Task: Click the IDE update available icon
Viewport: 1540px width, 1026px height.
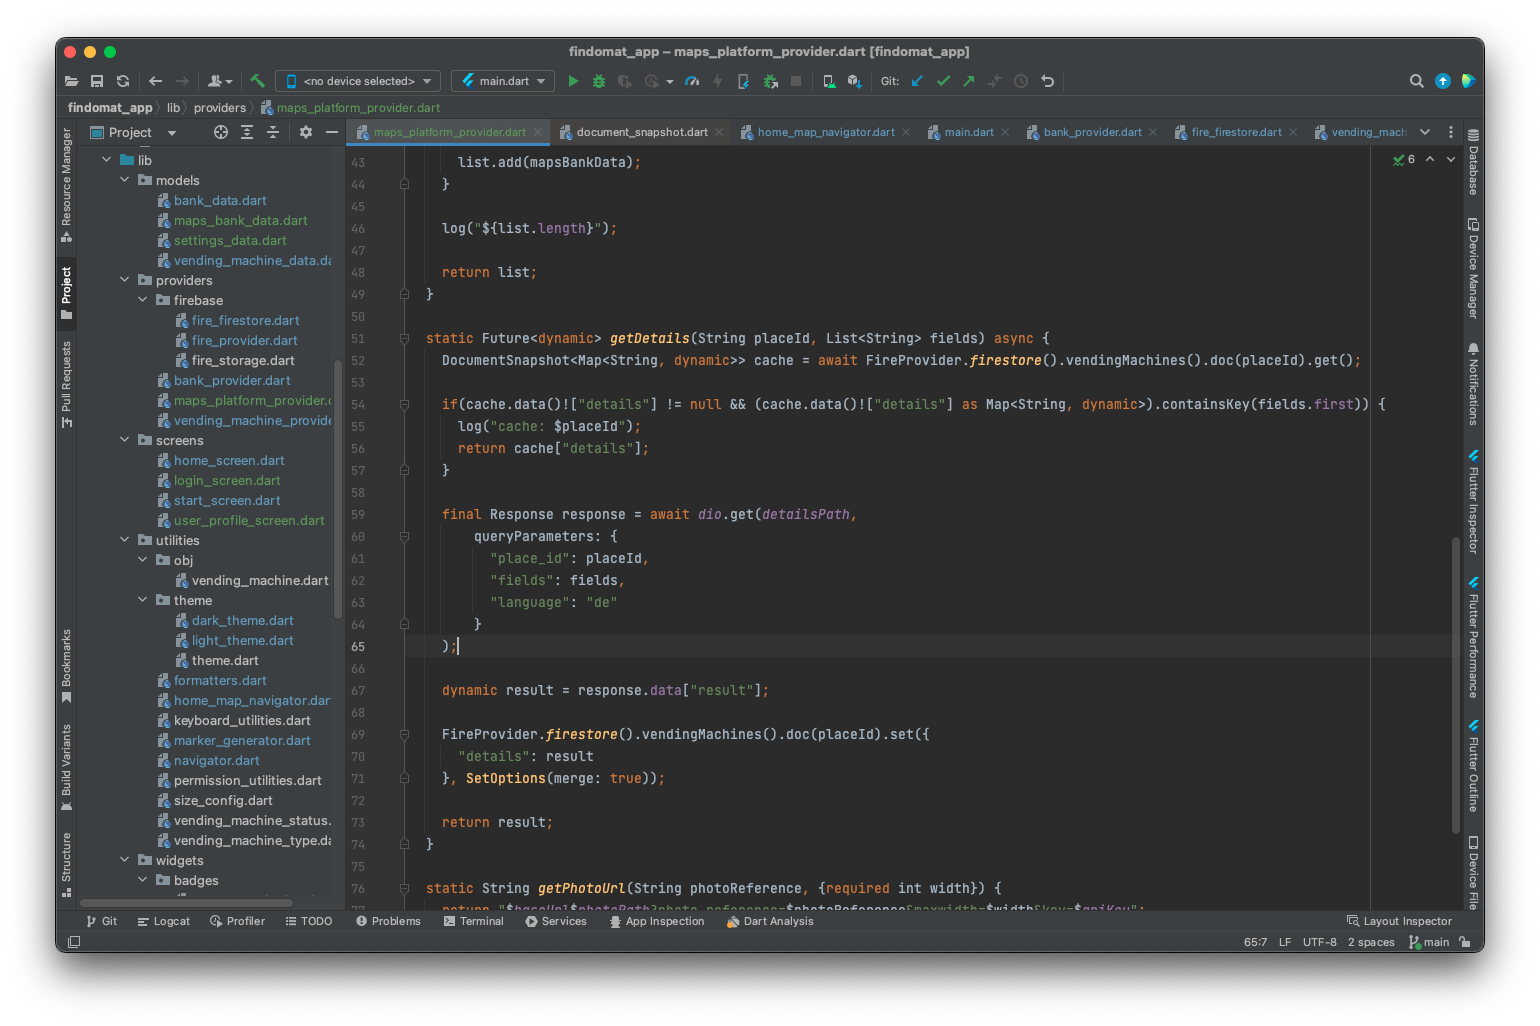Action: (1443, 81)
